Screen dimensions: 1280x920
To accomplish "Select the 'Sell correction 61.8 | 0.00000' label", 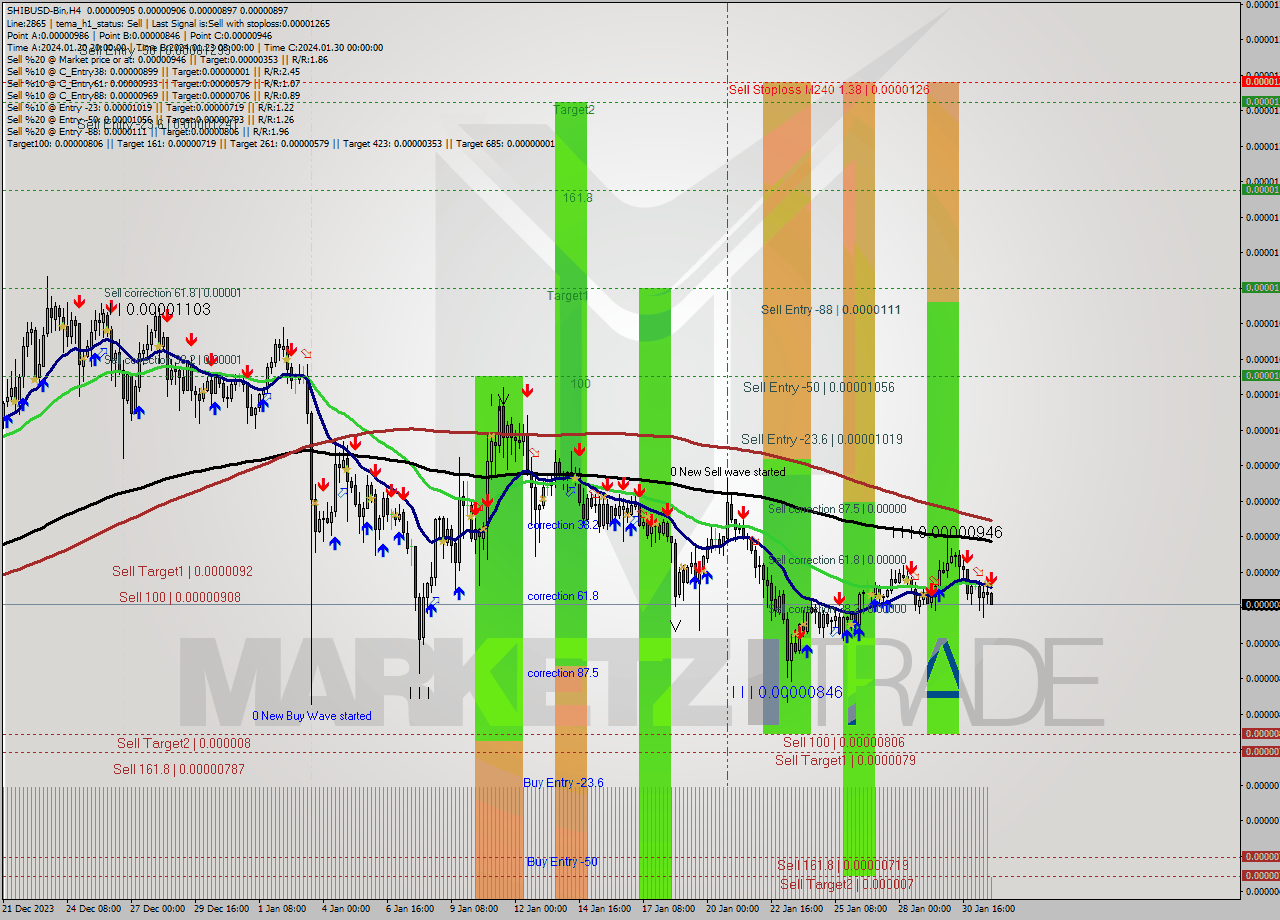I will 837,560.
